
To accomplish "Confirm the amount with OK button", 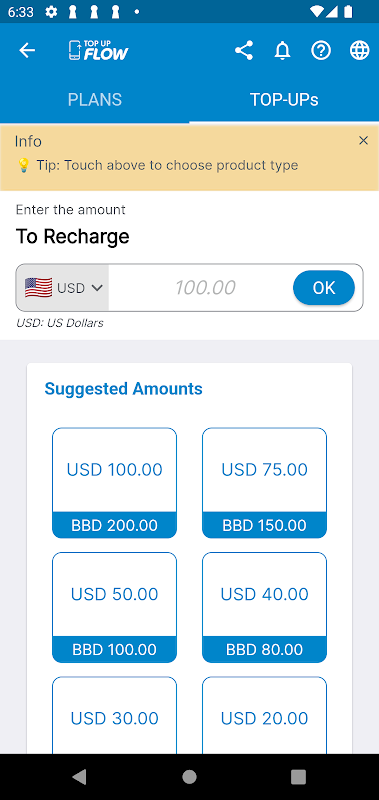I will tap(324, 288).
